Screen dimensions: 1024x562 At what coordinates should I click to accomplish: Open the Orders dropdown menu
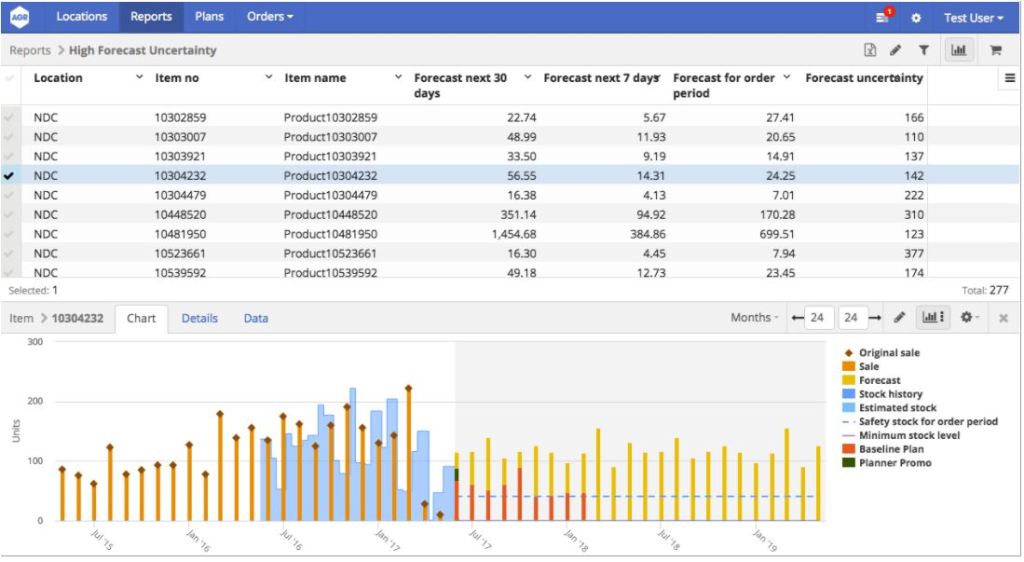270,17
